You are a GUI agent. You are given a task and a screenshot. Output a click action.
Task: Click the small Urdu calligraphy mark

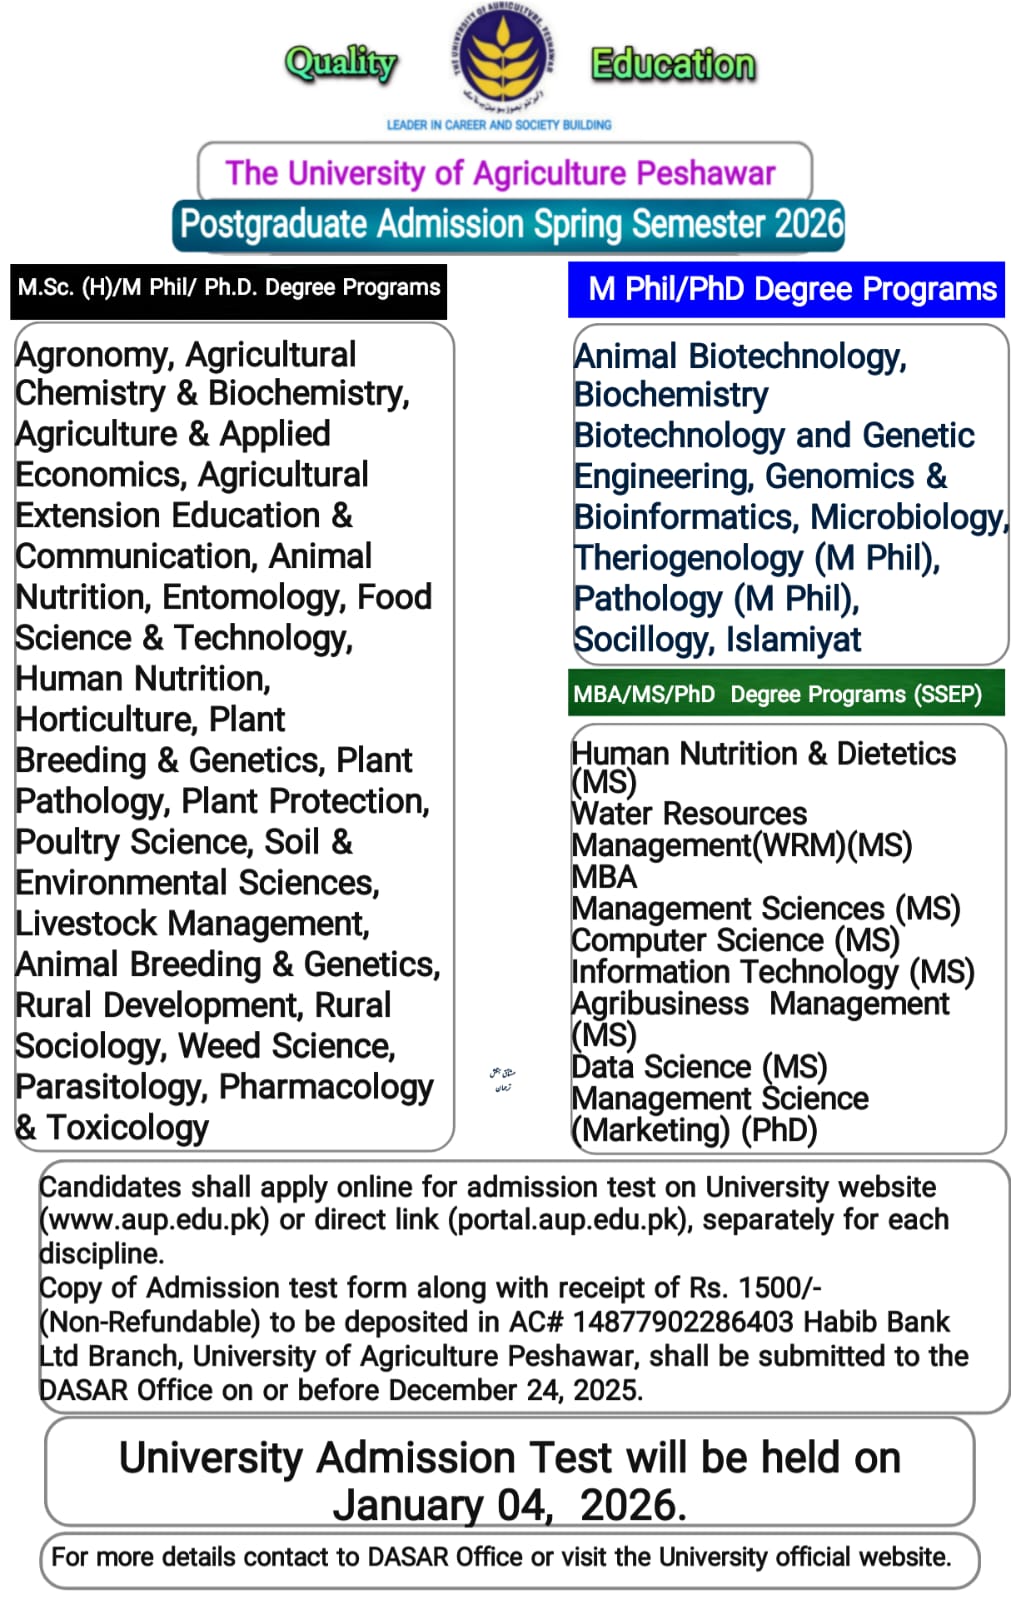(501, 1079)
